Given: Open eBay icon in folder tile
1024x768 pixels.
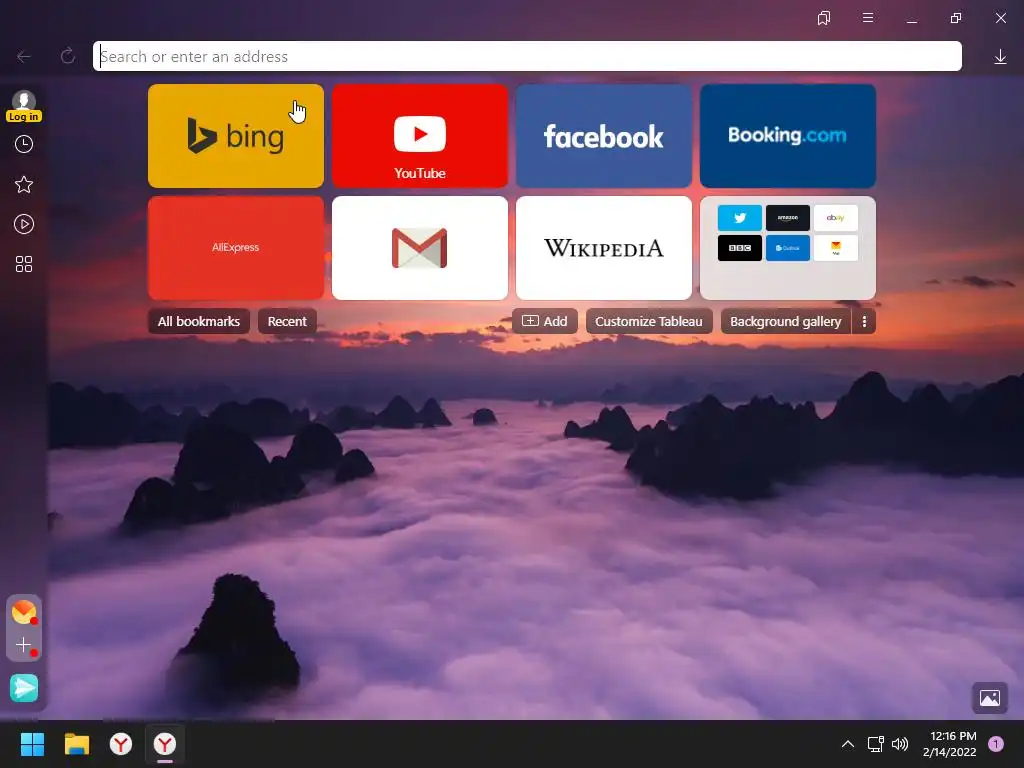Looking at the screenshot, I should click(836, 218).
